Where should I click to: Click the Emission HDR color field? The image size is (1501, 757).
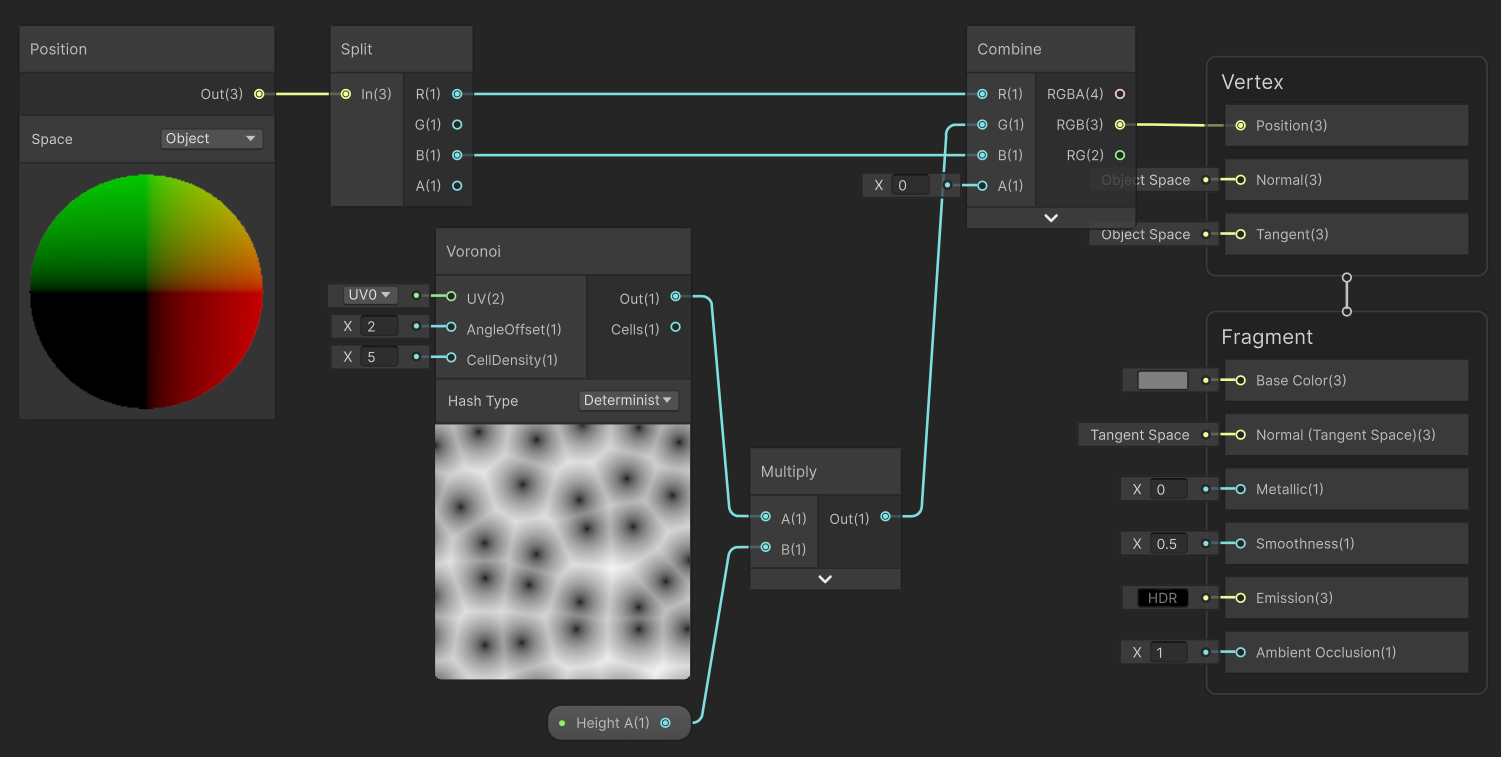(x=1163, y=598)
